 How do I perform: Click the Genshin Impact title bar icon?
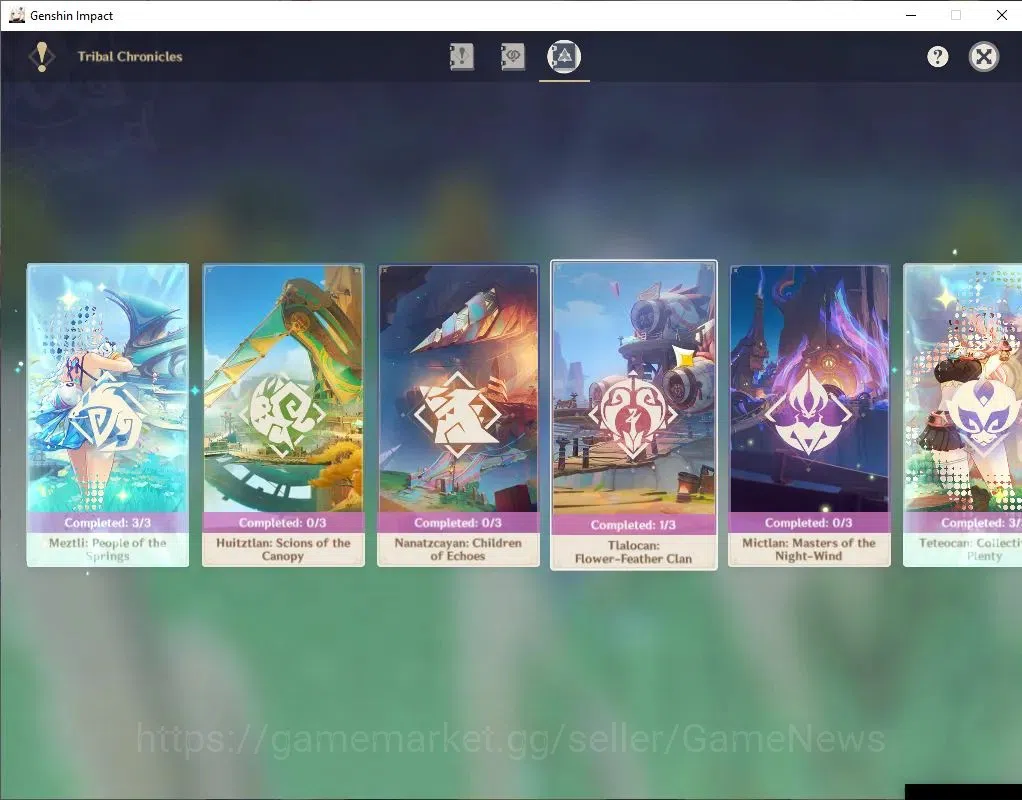click(x=17, y=15)
